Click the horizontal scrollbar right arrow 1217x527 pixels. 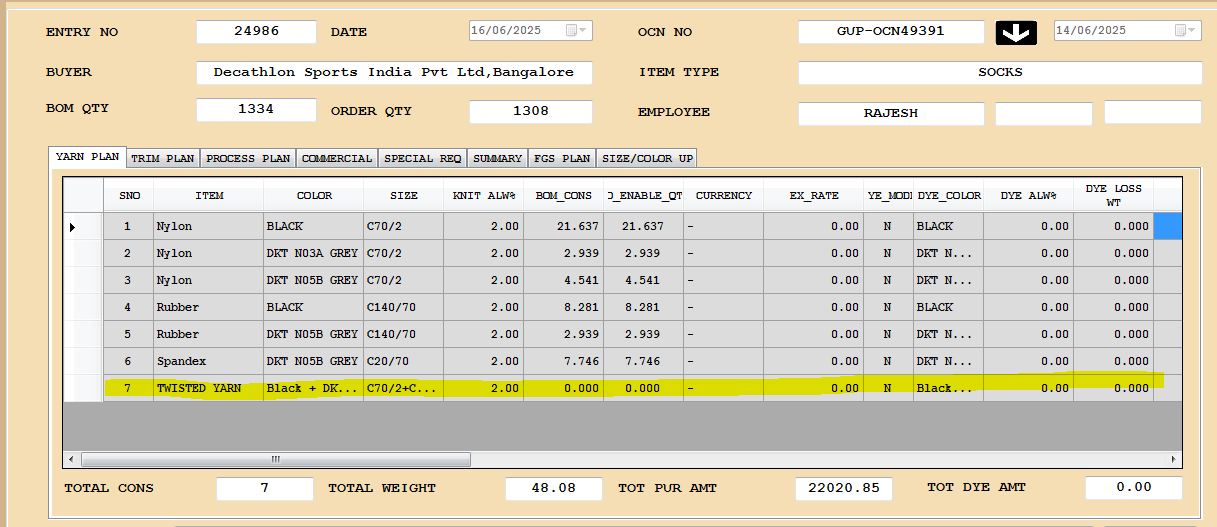pos(1175,460)
